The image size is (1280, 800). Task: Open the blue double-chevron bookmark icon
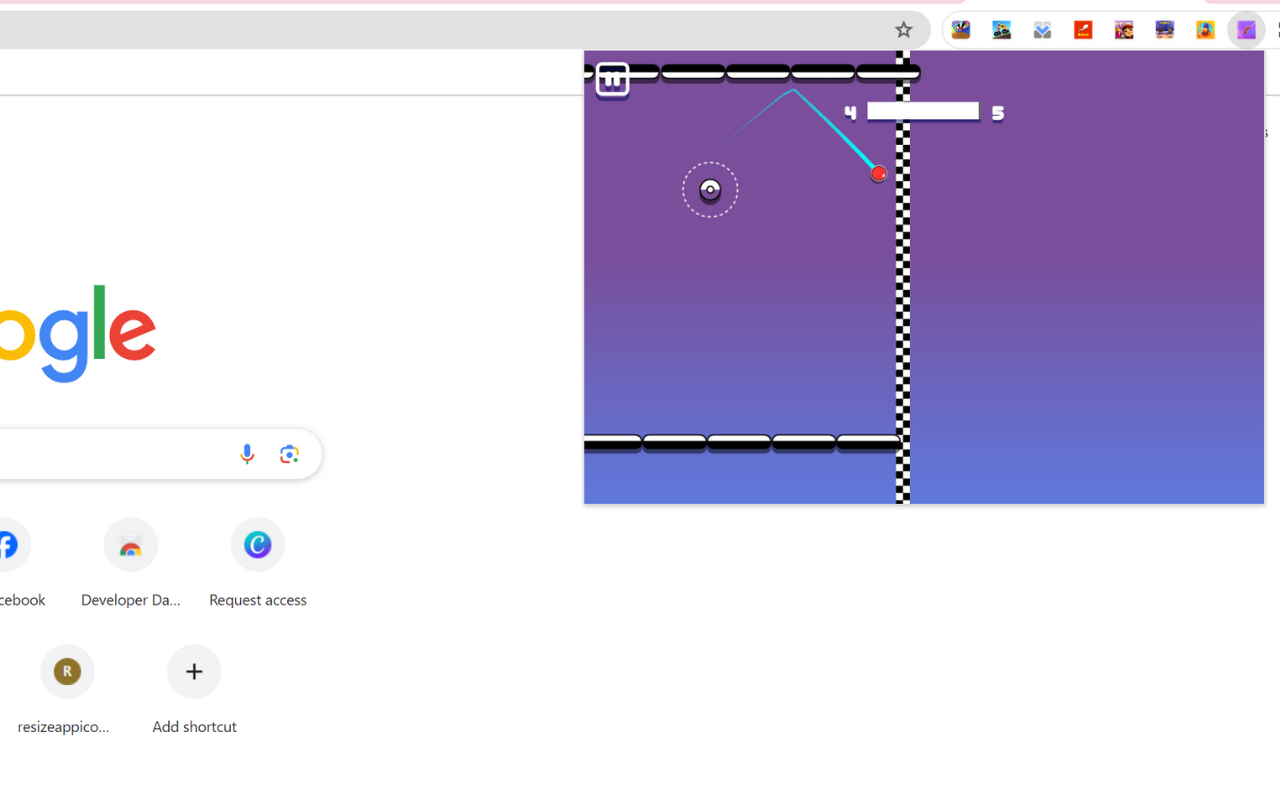click(1042, 30)
